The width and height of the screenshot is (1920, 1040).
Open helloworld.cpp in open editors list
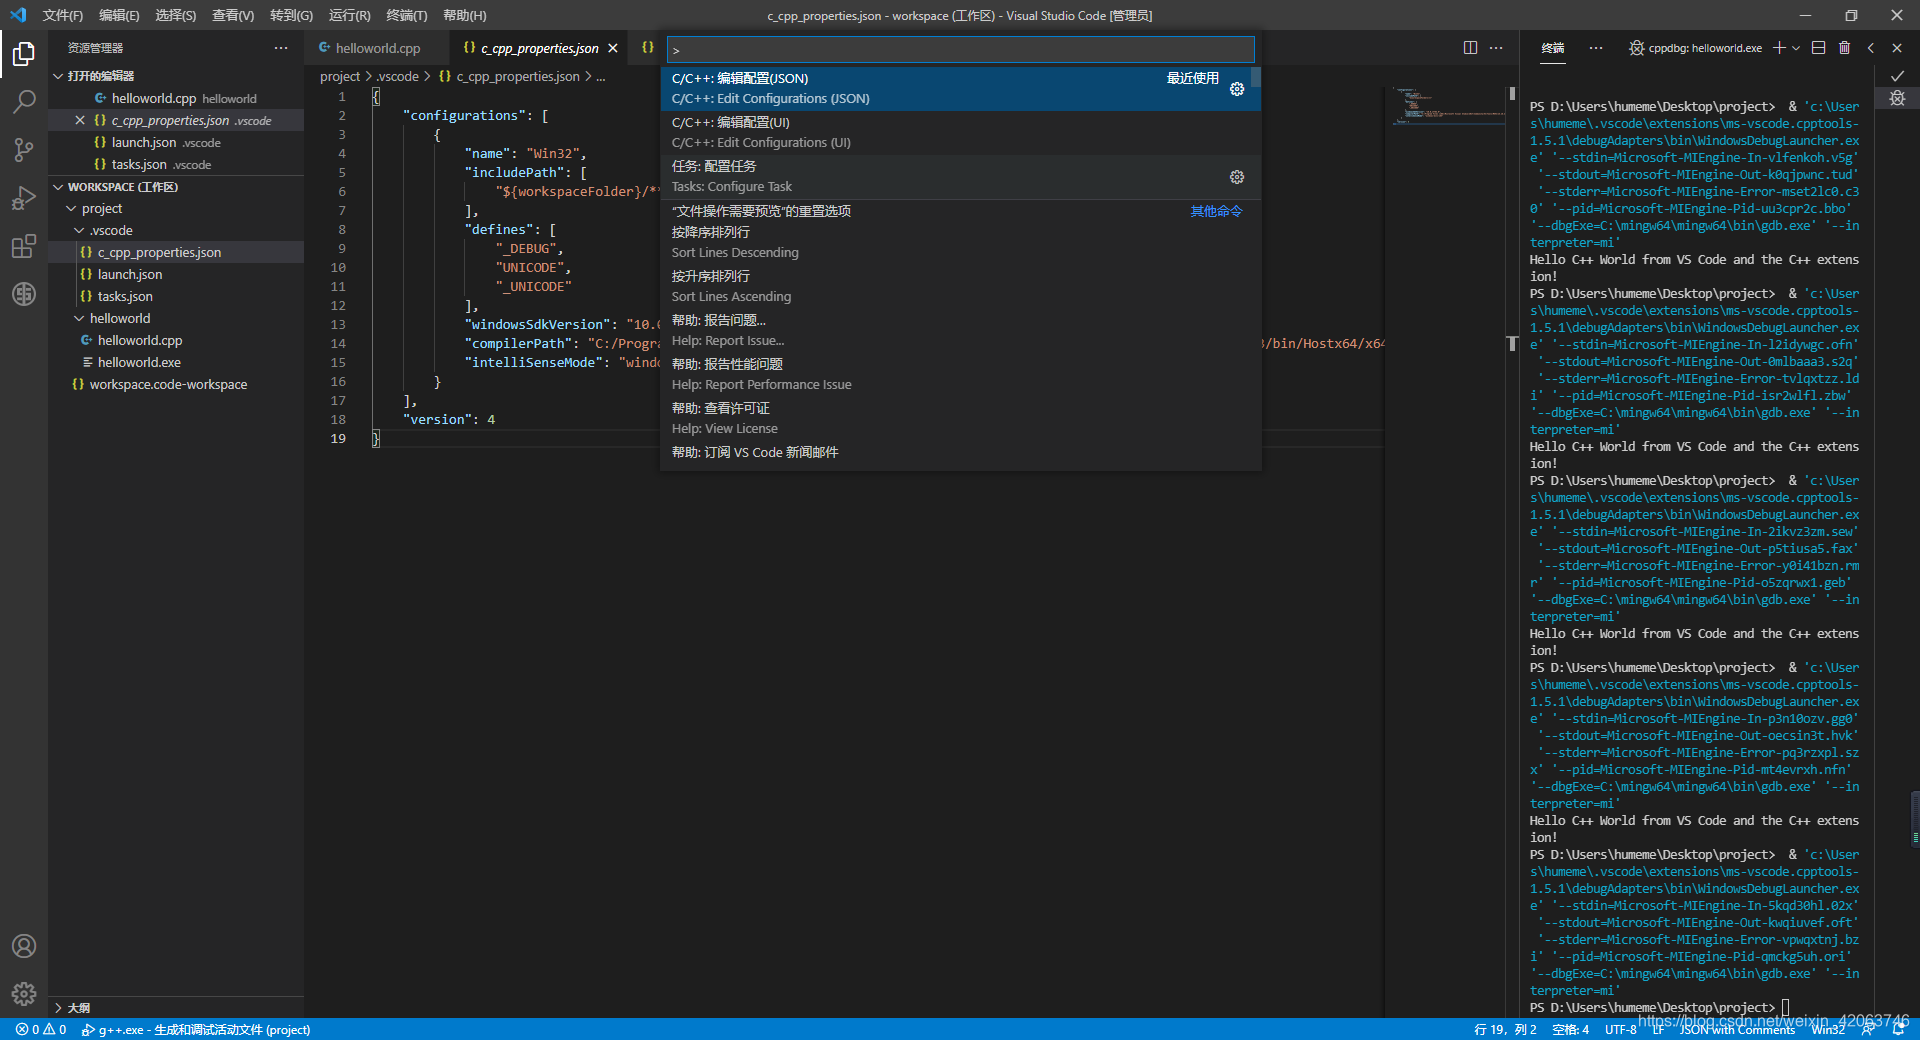176,98
